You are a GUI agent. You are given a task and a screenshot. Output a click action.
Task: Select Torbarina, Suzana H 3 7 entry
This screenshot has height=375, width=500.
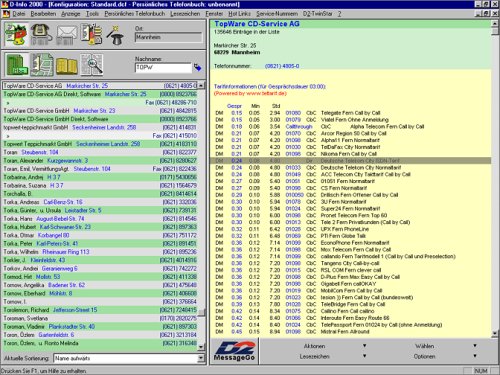pos(100,185)
